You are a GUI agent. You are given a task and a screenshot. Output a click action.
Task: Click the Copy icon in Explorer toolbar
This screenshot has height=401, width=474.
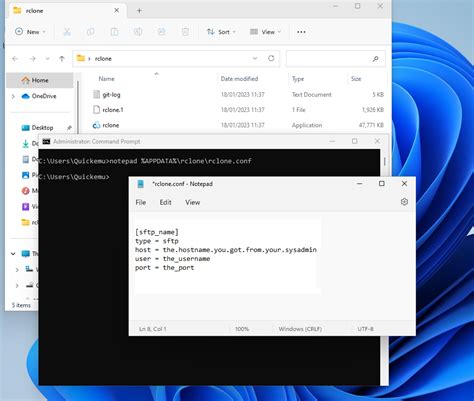(x=90, y=32)
